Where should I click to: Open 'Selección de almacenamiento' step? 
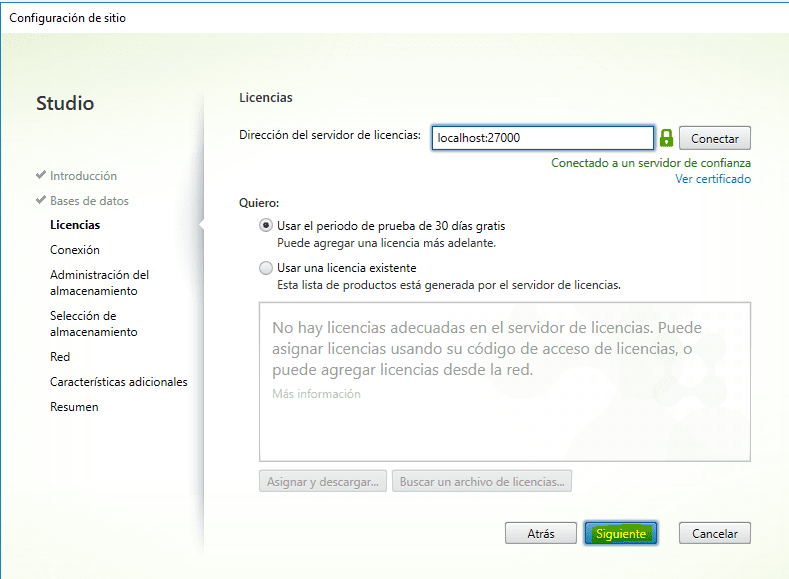[94, 324]
